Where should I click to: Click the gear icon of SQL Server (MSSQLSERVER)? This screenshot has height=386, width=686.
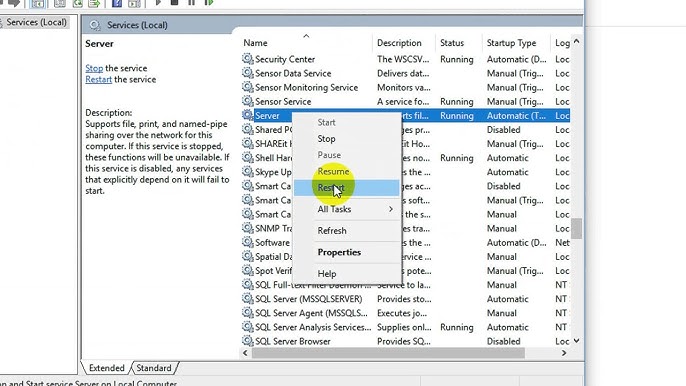(x=248, y=298)
